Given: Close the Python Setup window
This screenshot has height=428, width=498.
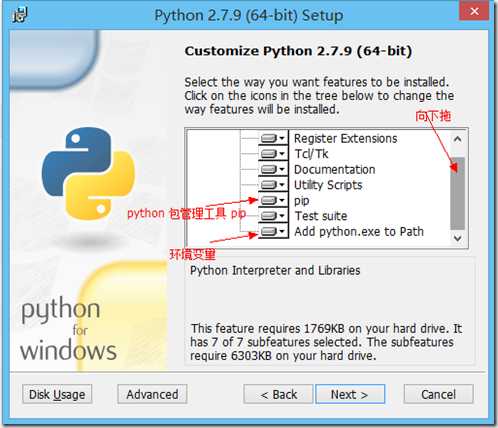Looking at the screenshot, I should point(474,11).
